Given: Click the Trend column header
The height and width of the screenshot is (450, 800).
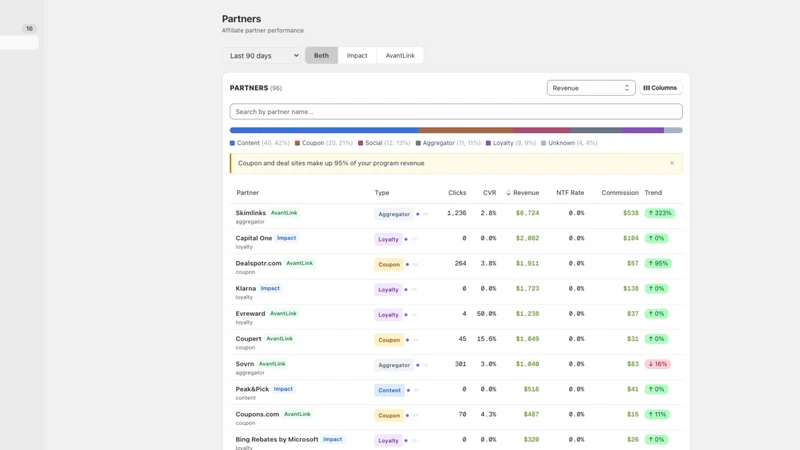Looking at the screenshot, I should [653, 193].
